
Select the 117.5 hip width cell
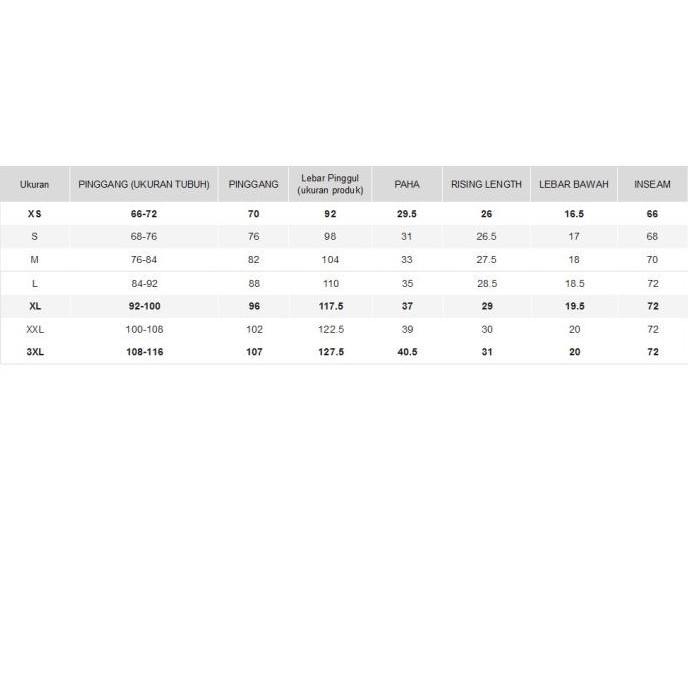pos(331,306)
